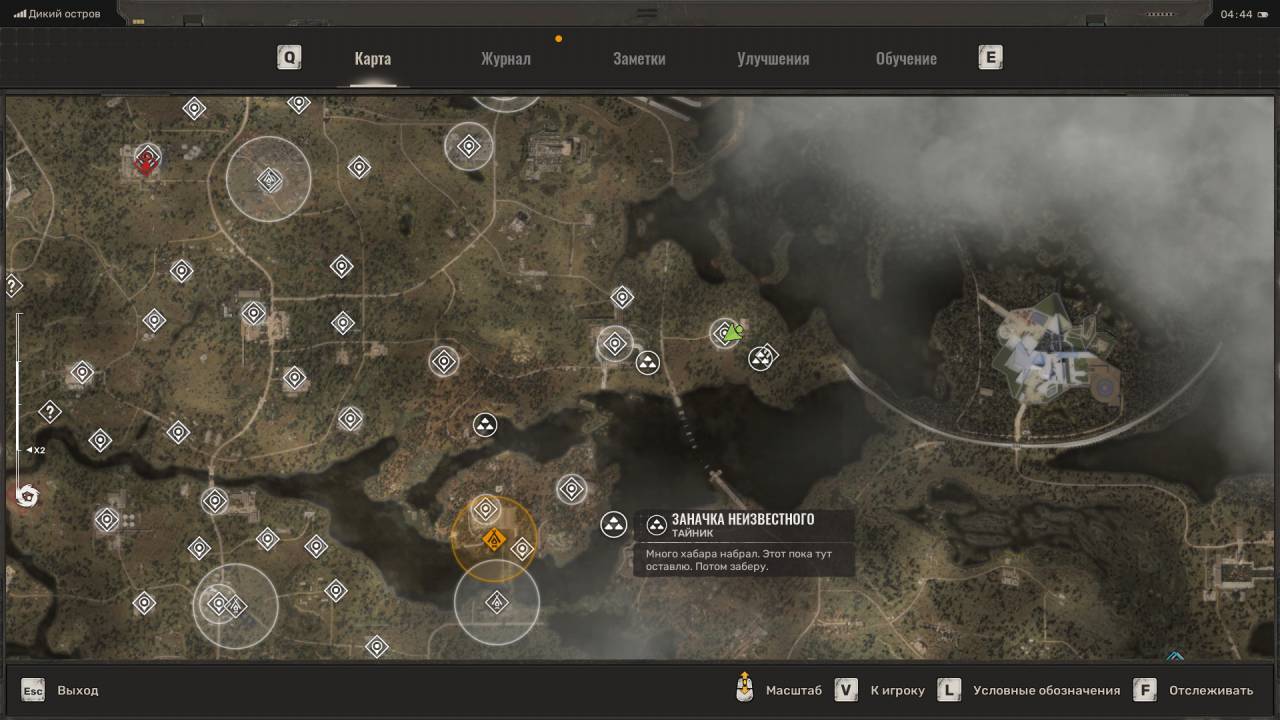
Task: Go to the Обучение tab
Action: (x=906, y=58)
